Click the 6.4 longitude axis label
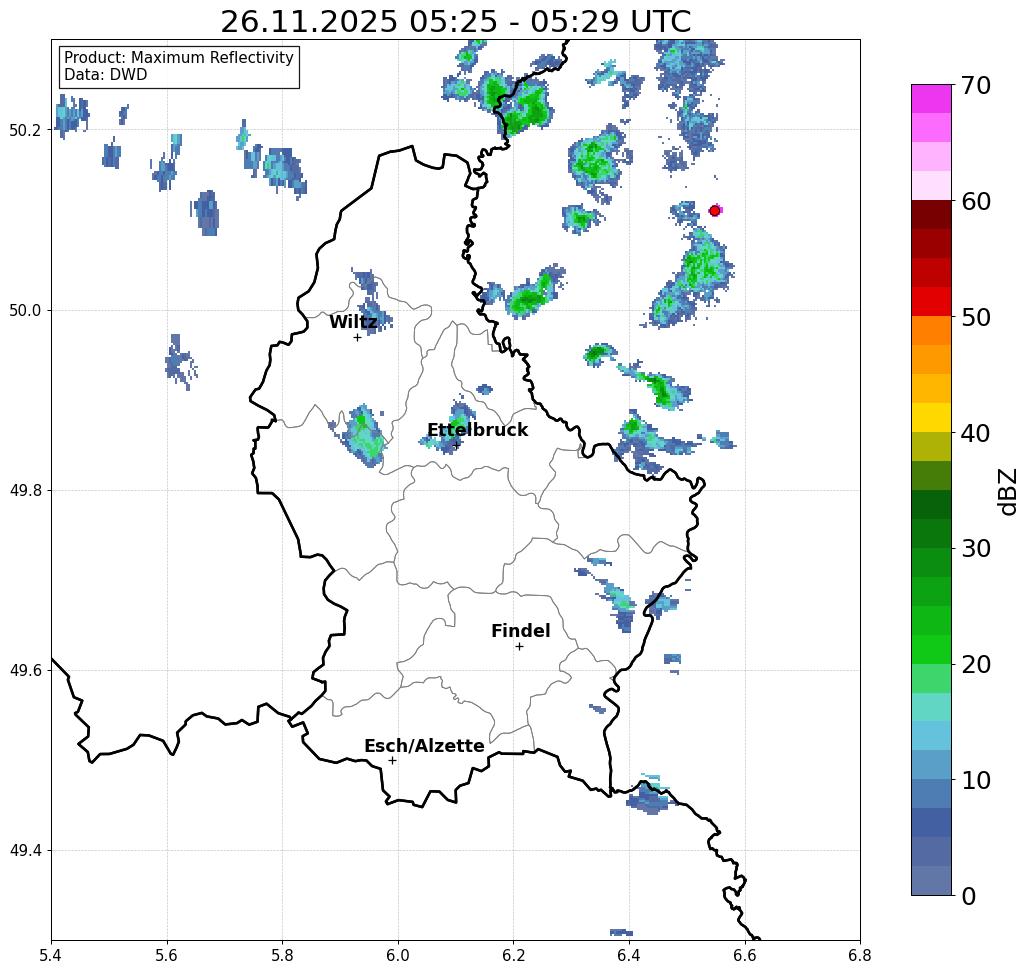The image size is (1029, 973). [x=629, y=955]
